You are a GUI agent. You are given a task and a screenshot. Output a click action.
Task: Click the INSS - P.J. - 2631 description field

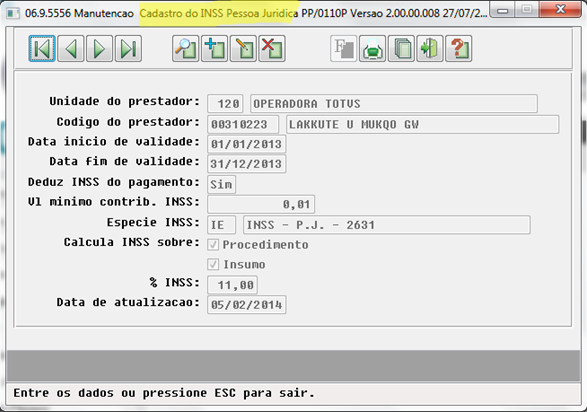point(387,225)
